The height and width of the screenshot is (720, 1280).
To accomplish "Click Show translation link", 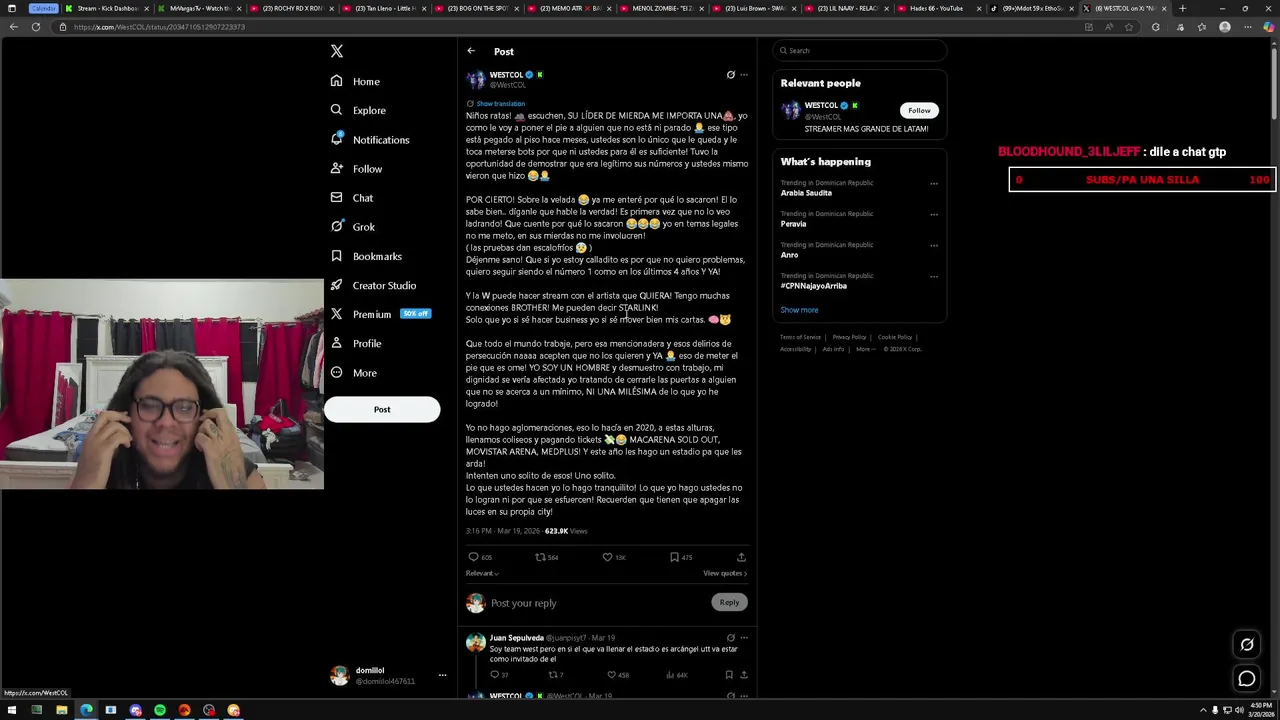I will click(x=500, y=104).
